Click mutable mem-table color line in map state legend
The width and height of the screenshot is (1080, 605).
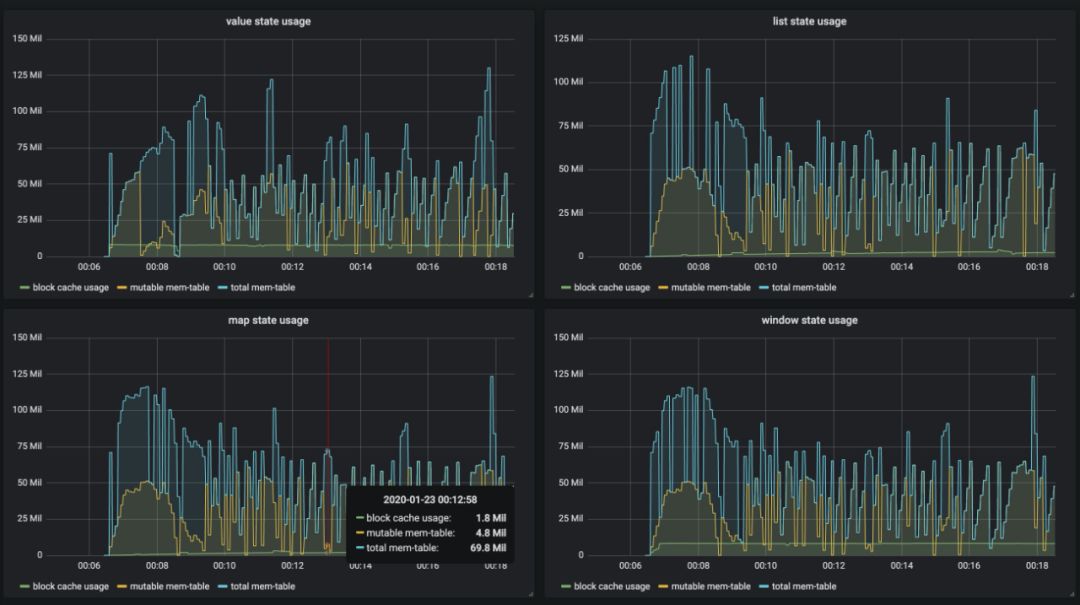123,587
